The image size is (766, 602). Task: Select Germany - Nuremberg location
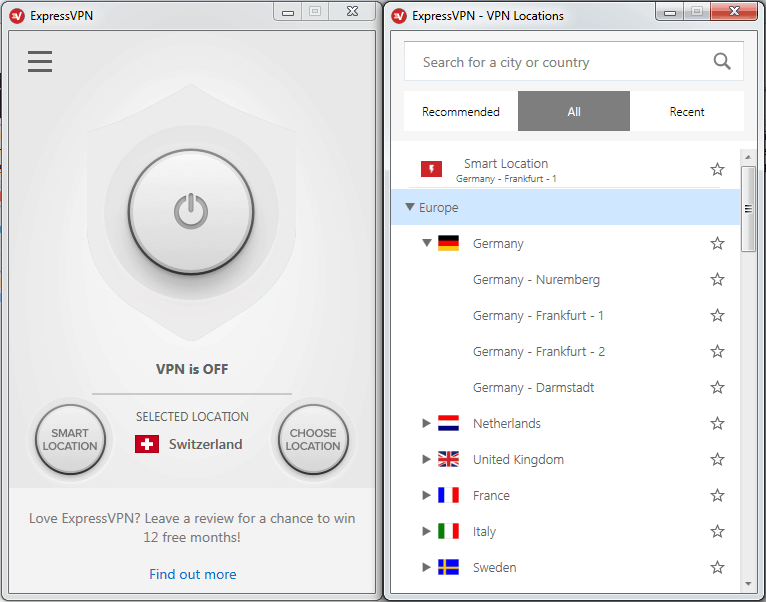(x=566, y=280)
